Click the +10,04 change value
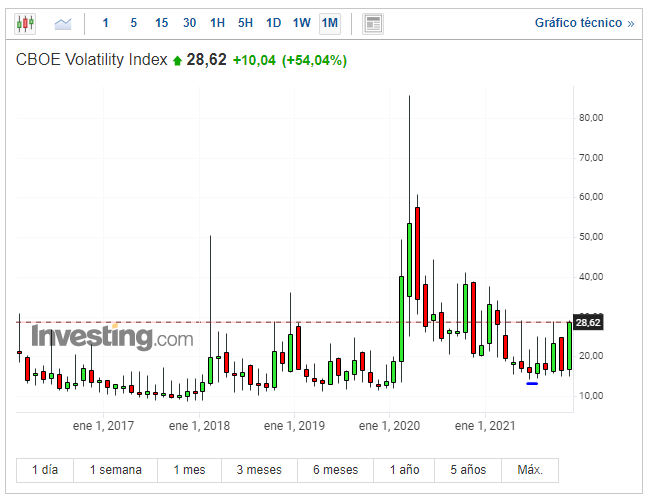 (x=254, y=60)
